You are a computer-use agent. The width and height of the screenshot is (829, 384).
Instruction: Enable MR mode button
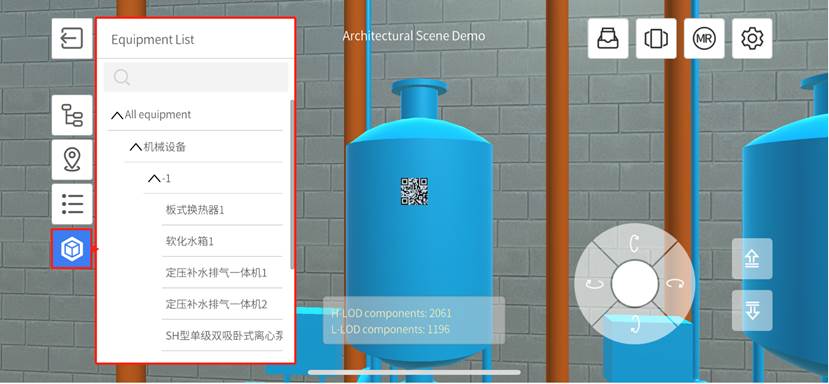click(704, 39)
